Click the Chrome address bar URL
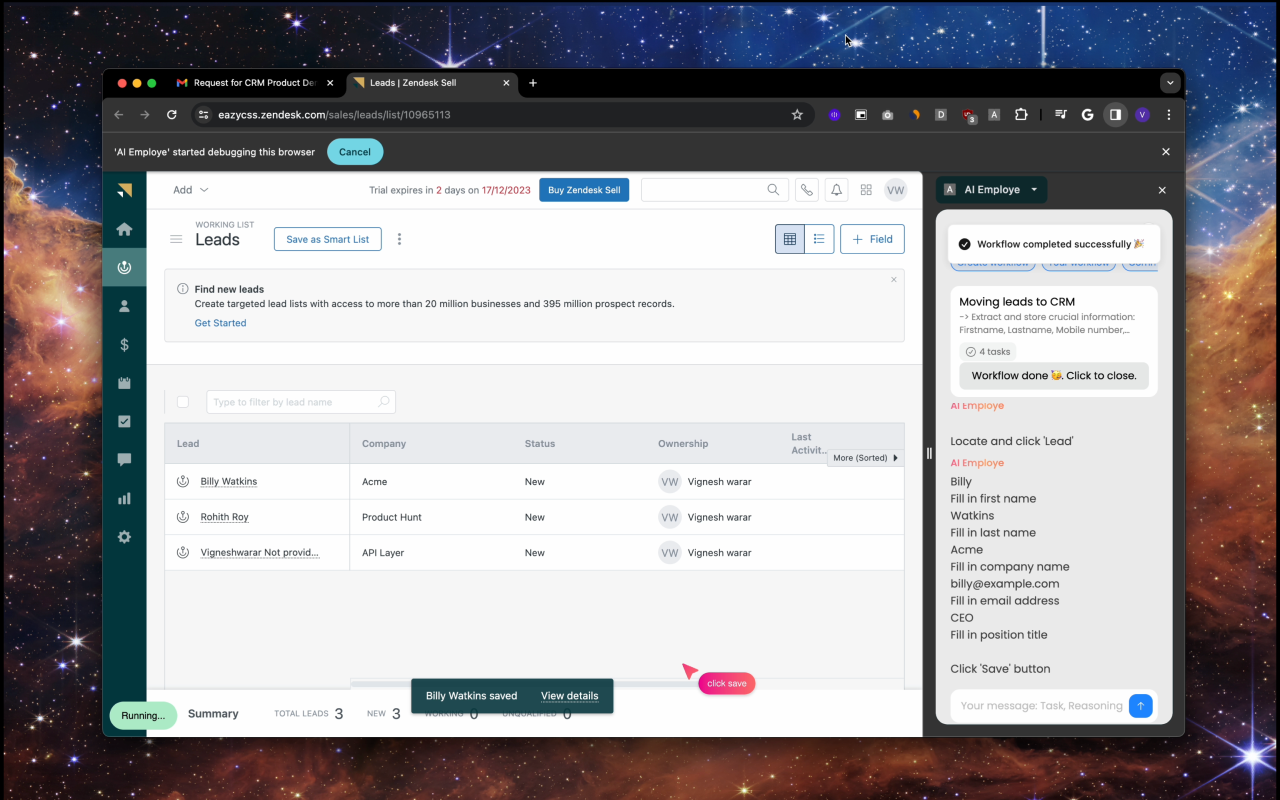The height and width of the screenshot is (800, 1280). 335,115
